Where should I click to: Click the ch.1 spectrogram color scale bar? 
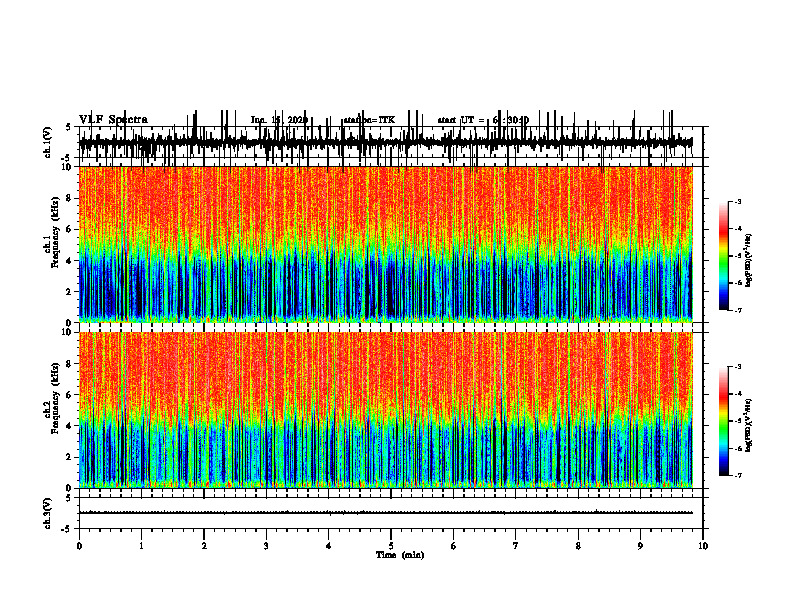[x=724, y=256]
